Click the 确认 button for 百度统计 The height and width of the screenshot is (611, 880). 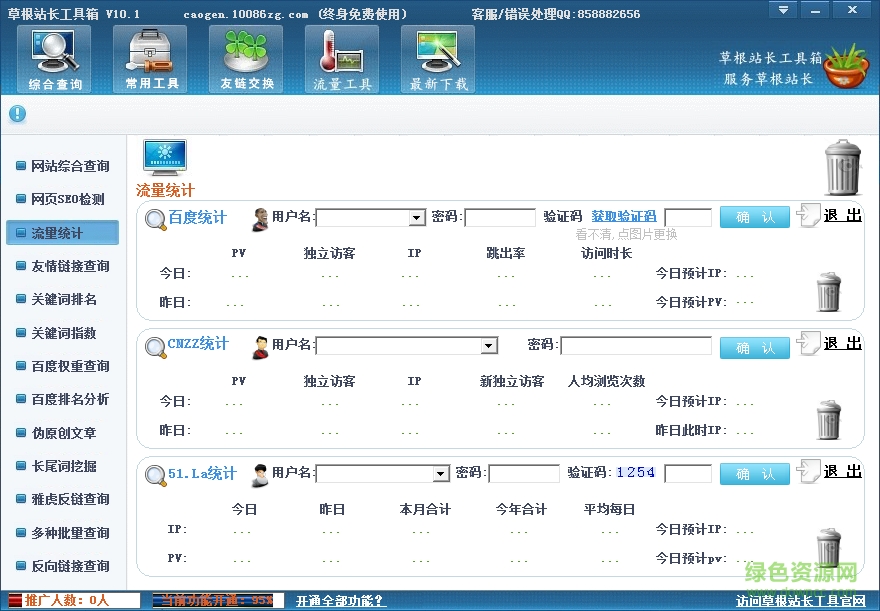[754, 217]
